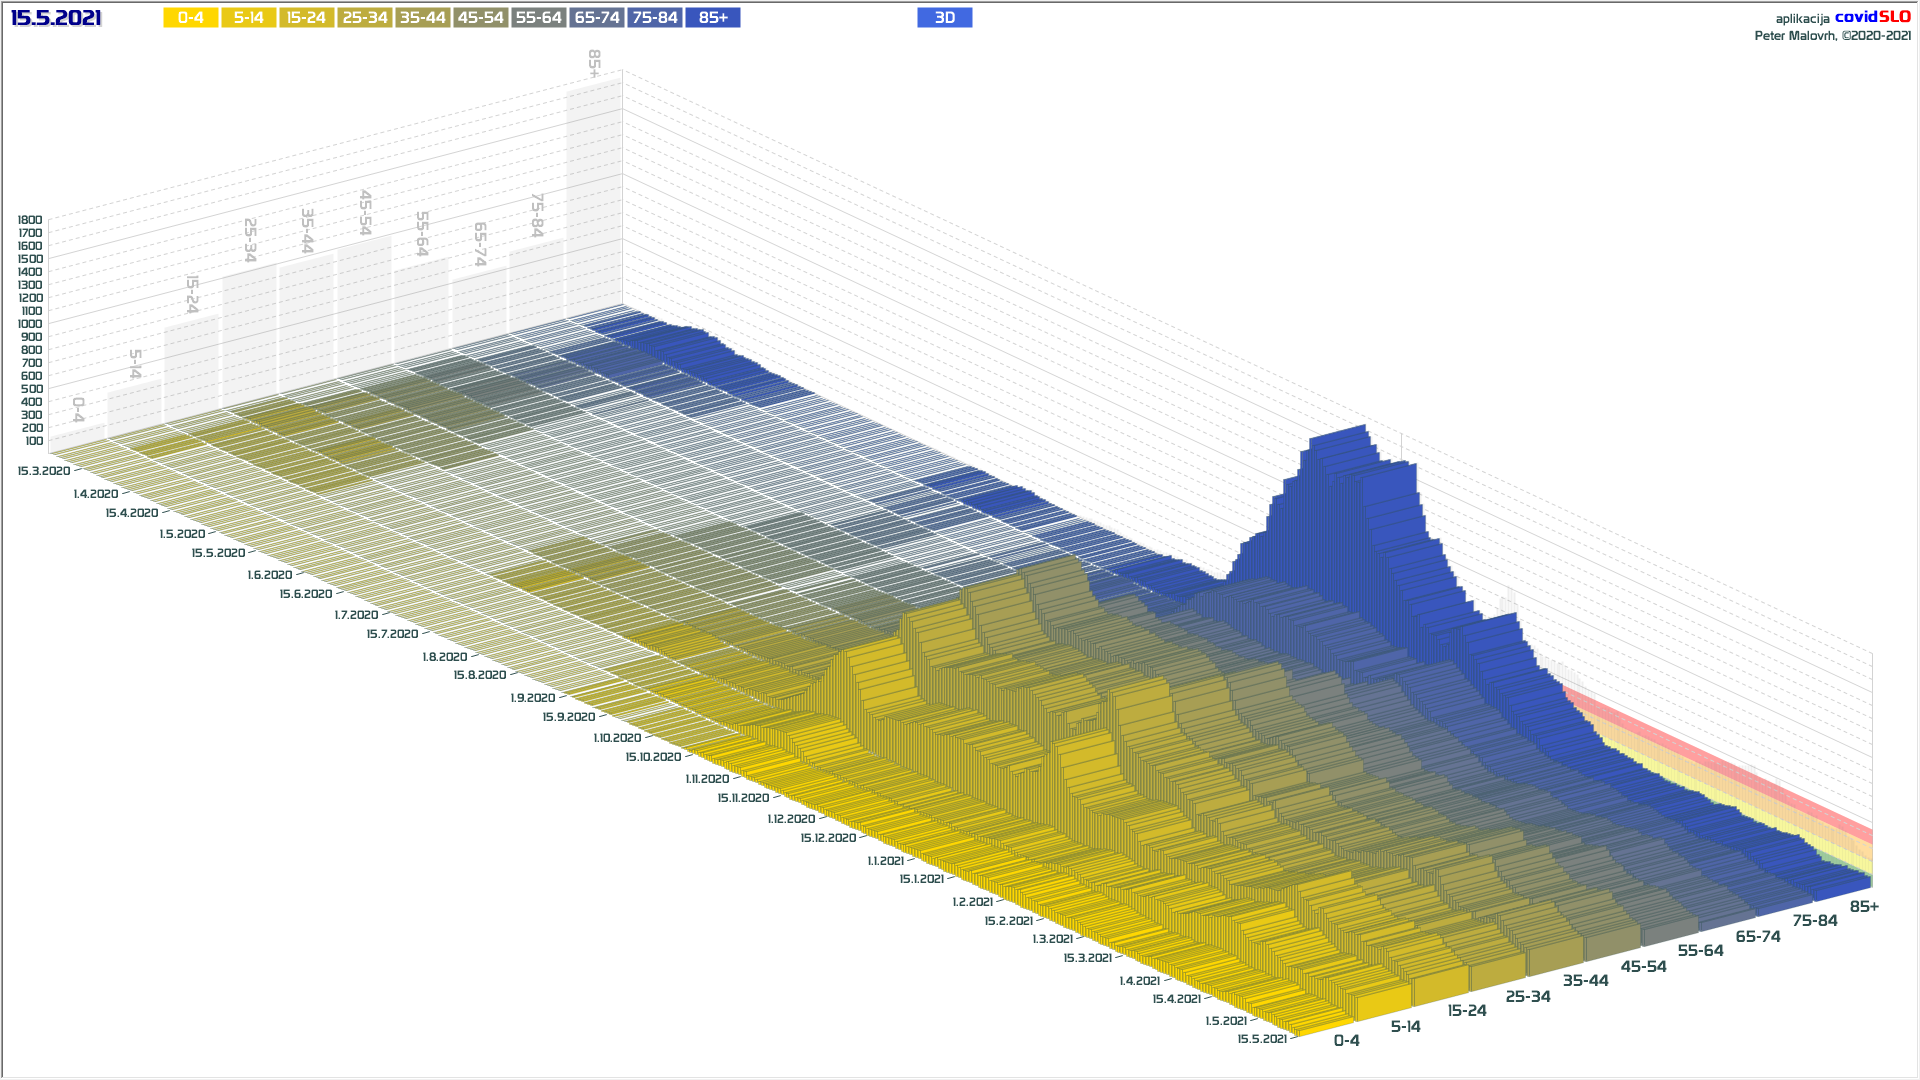Switch the 3D view mode button
The image size is (1920, 1080).
coord(944,18)
